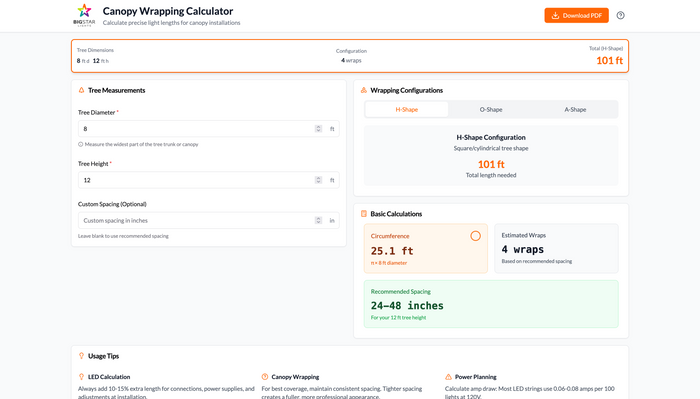Click the Power Planning warning icon

pos(448,377)
